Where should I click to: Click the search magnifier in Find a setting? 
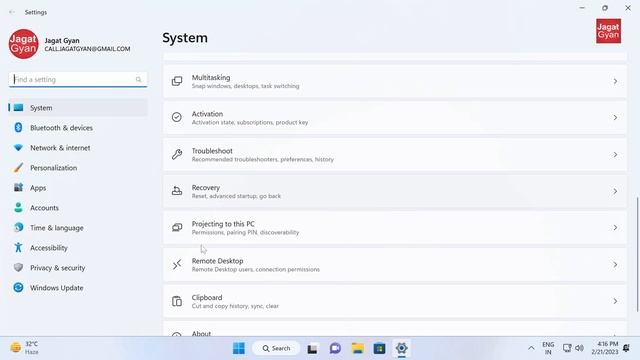[138, 80]
